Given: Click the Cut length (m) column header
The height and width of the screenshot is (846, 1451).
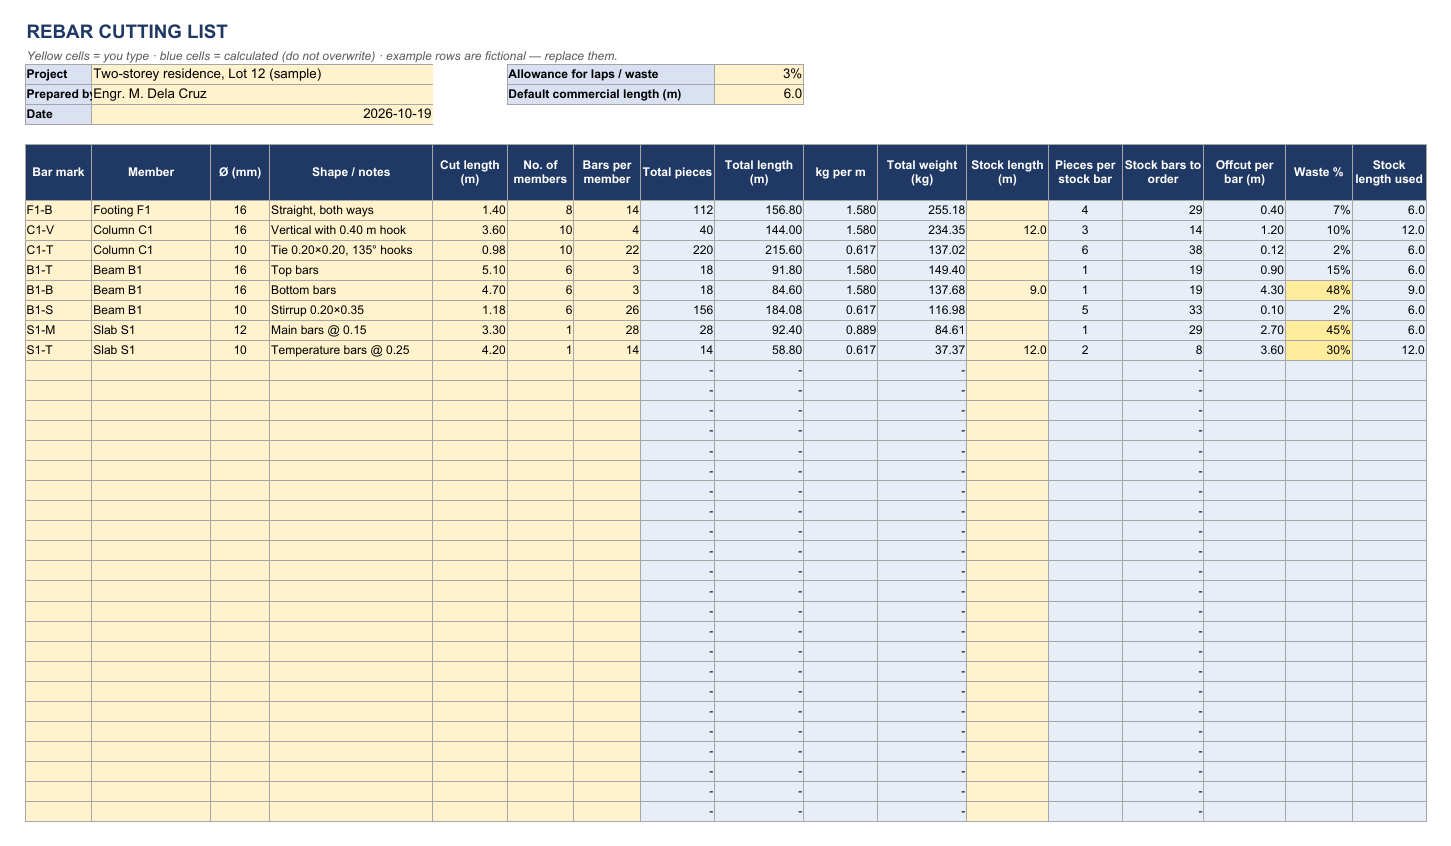Looking at the screenshot, I should click(470, 172).
